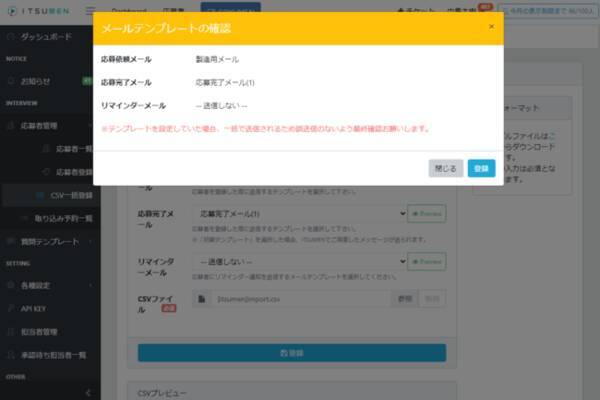Viewport: 600px width, 400px height.
Task: Click the monthly interview quota box at top right
Action: click(548, 11)
